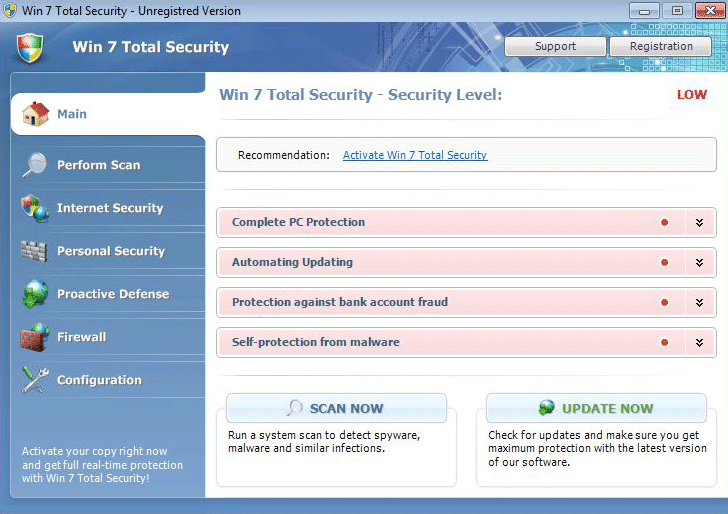The width and height of the screenshot is (728, 514).
Task: Click the house icon beside Main
Action: (x=35, y=114)
